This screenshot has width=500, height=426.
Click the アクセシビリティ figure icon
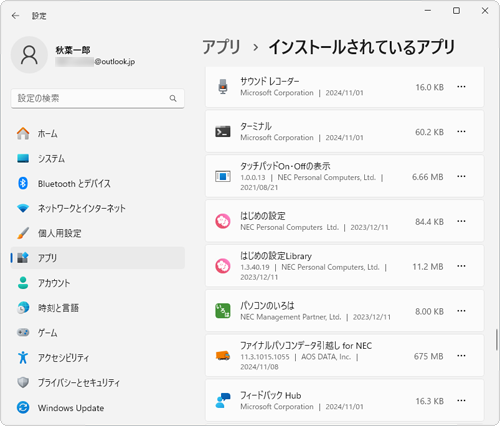[x=23, y=357]
